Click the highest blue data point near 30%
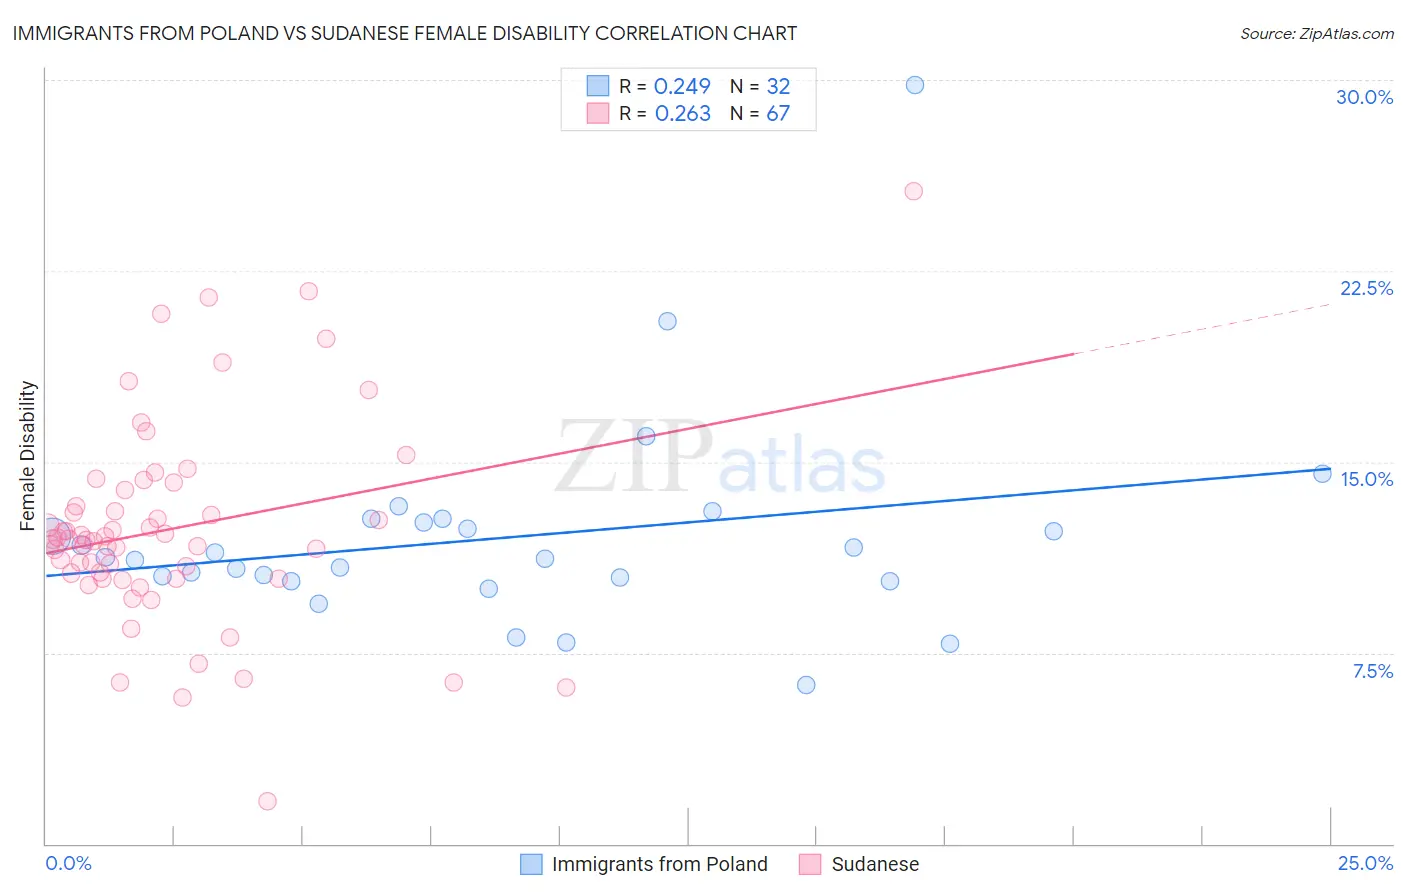 point(914,85)
